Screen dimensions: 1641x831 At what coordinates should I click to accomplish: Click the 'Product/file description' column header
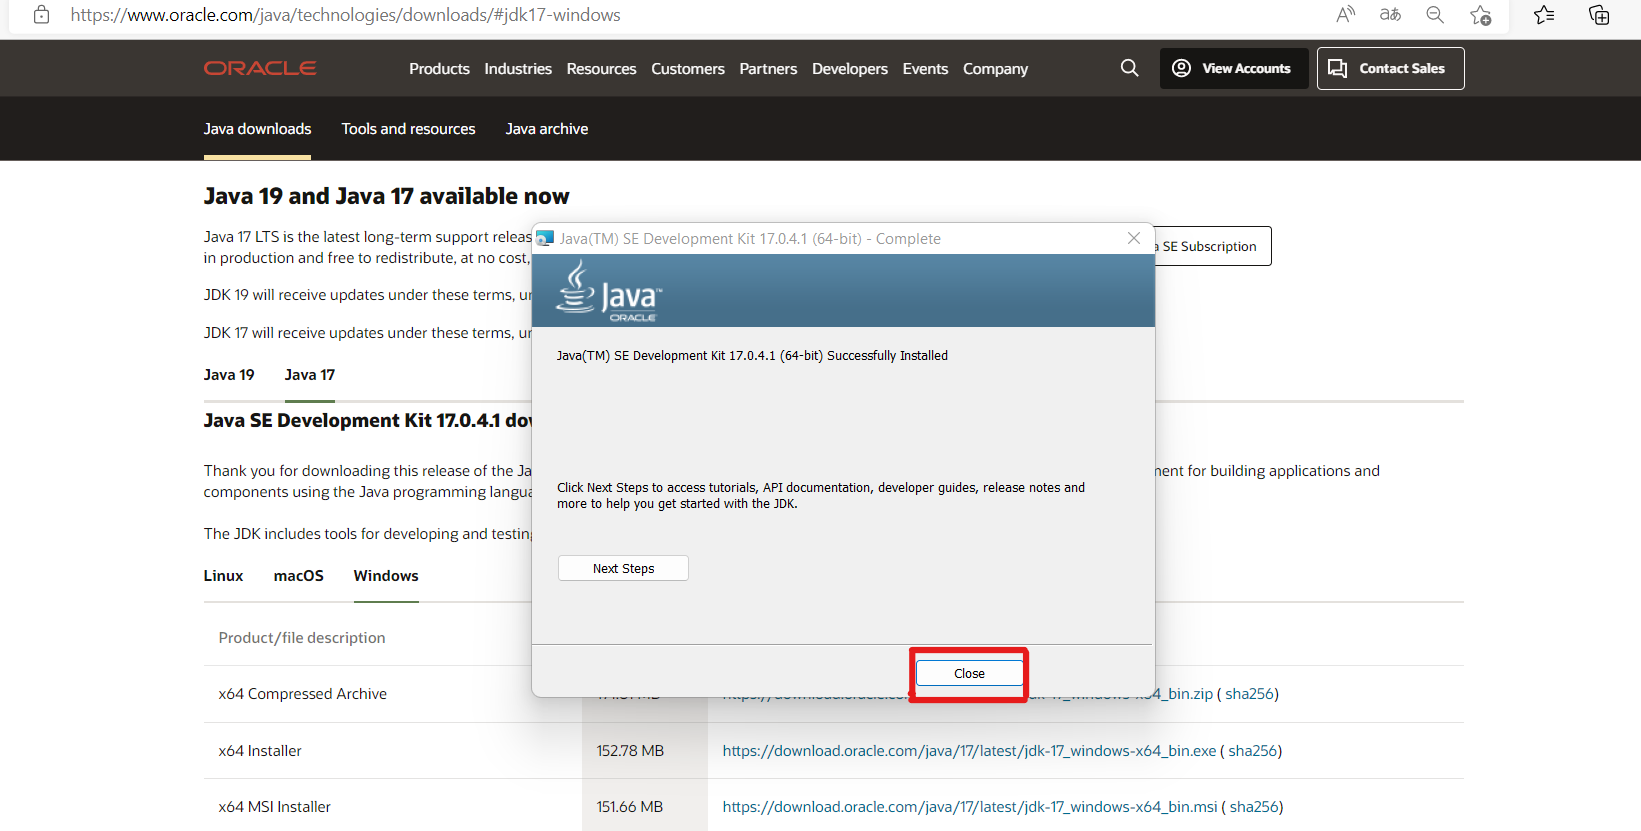click(x=302, y=638)
